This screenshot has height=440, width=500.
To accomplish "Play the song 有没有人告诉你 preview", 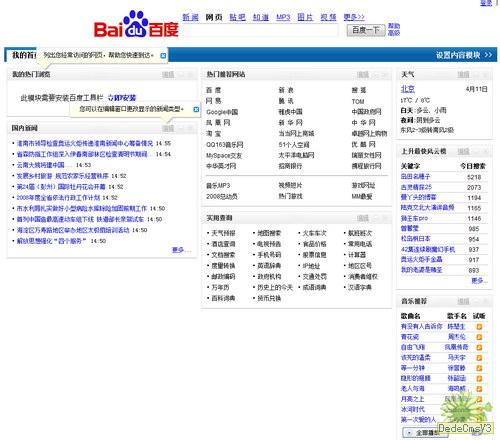I will pyautogui.click(x=479, y=327).
